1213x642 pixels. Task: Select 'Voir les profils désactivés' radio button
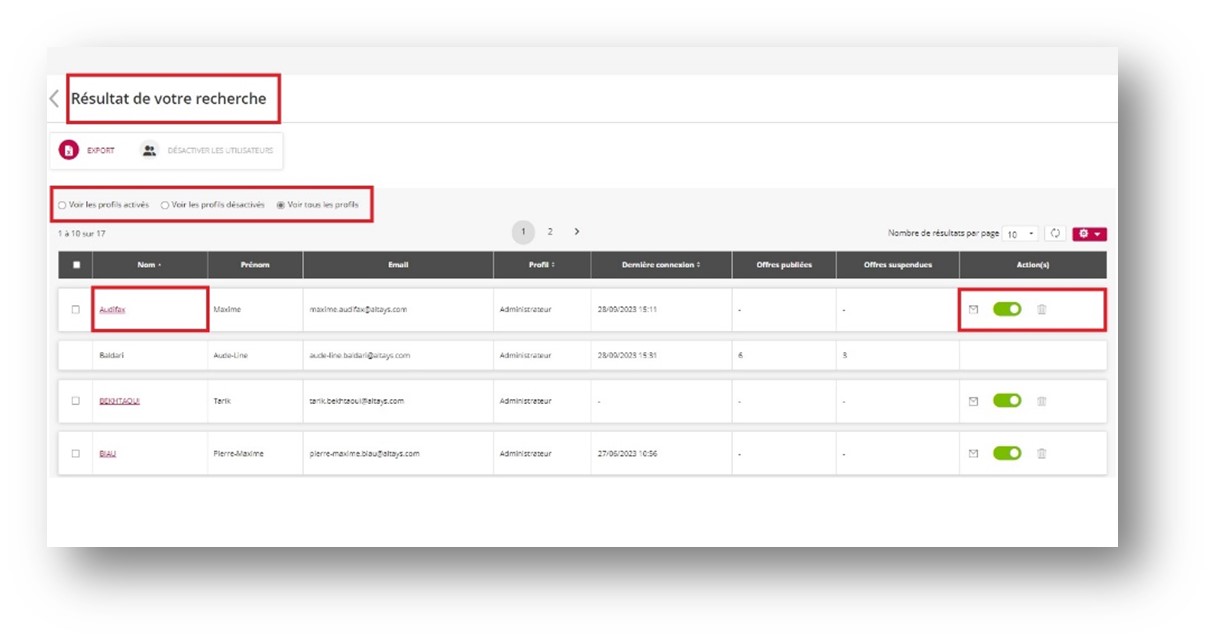click(165, 205)
